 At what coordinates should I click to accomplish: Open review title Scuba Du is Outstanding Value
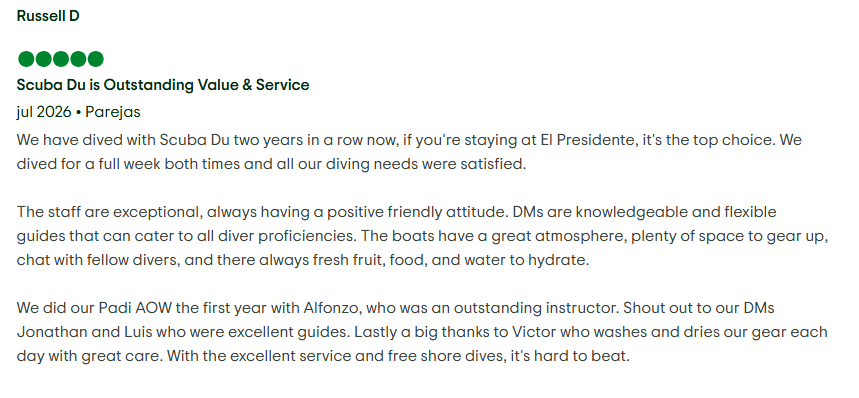click(x=163, y=85)
